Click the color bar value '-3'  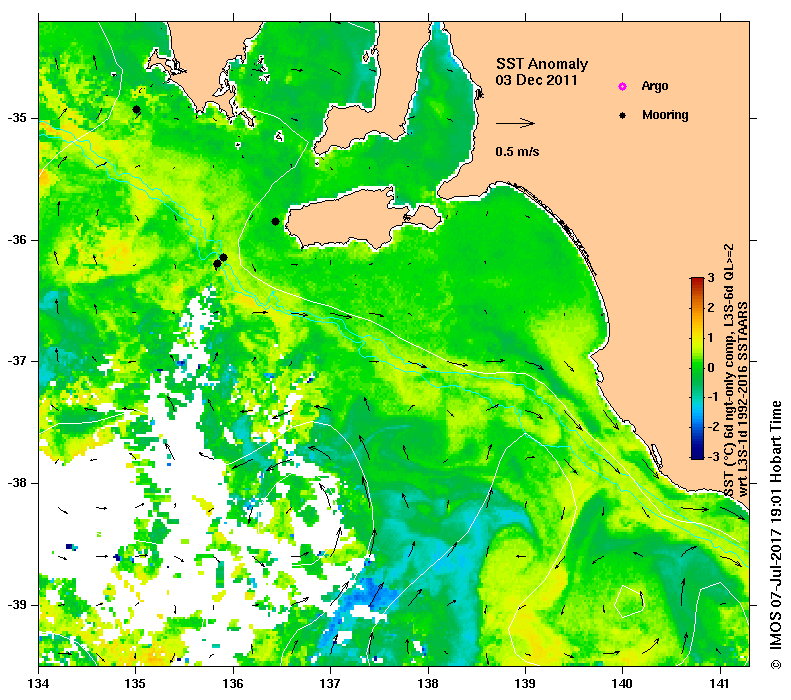coord(712,457)
